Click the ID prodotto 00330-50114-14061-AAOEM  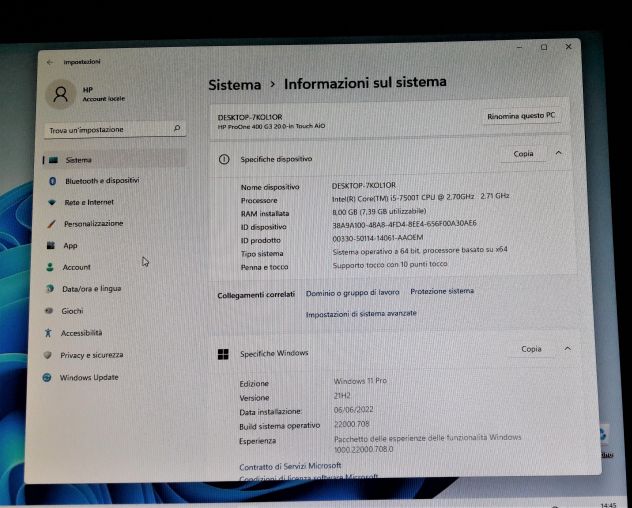point(378,238)
